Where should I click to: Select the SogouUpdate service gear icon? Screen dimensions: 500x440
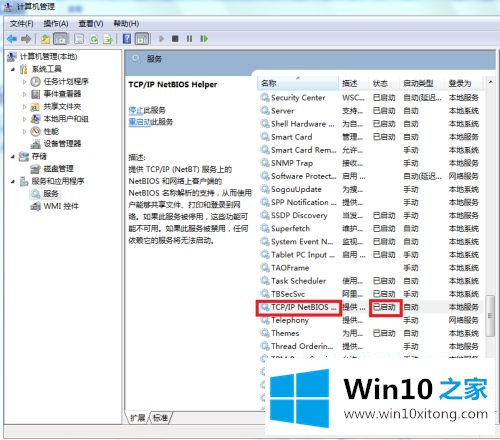(x=265, y=189)
